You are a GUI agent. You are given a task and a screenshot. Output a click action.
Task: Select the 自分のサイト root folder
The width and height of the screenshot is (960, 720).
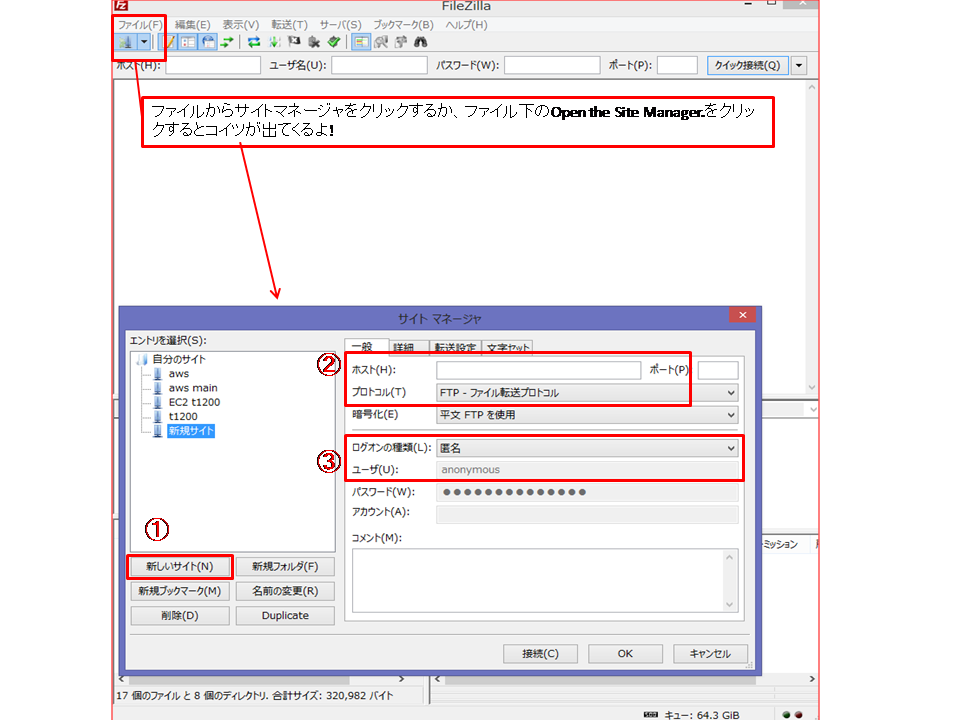point(179,359)
